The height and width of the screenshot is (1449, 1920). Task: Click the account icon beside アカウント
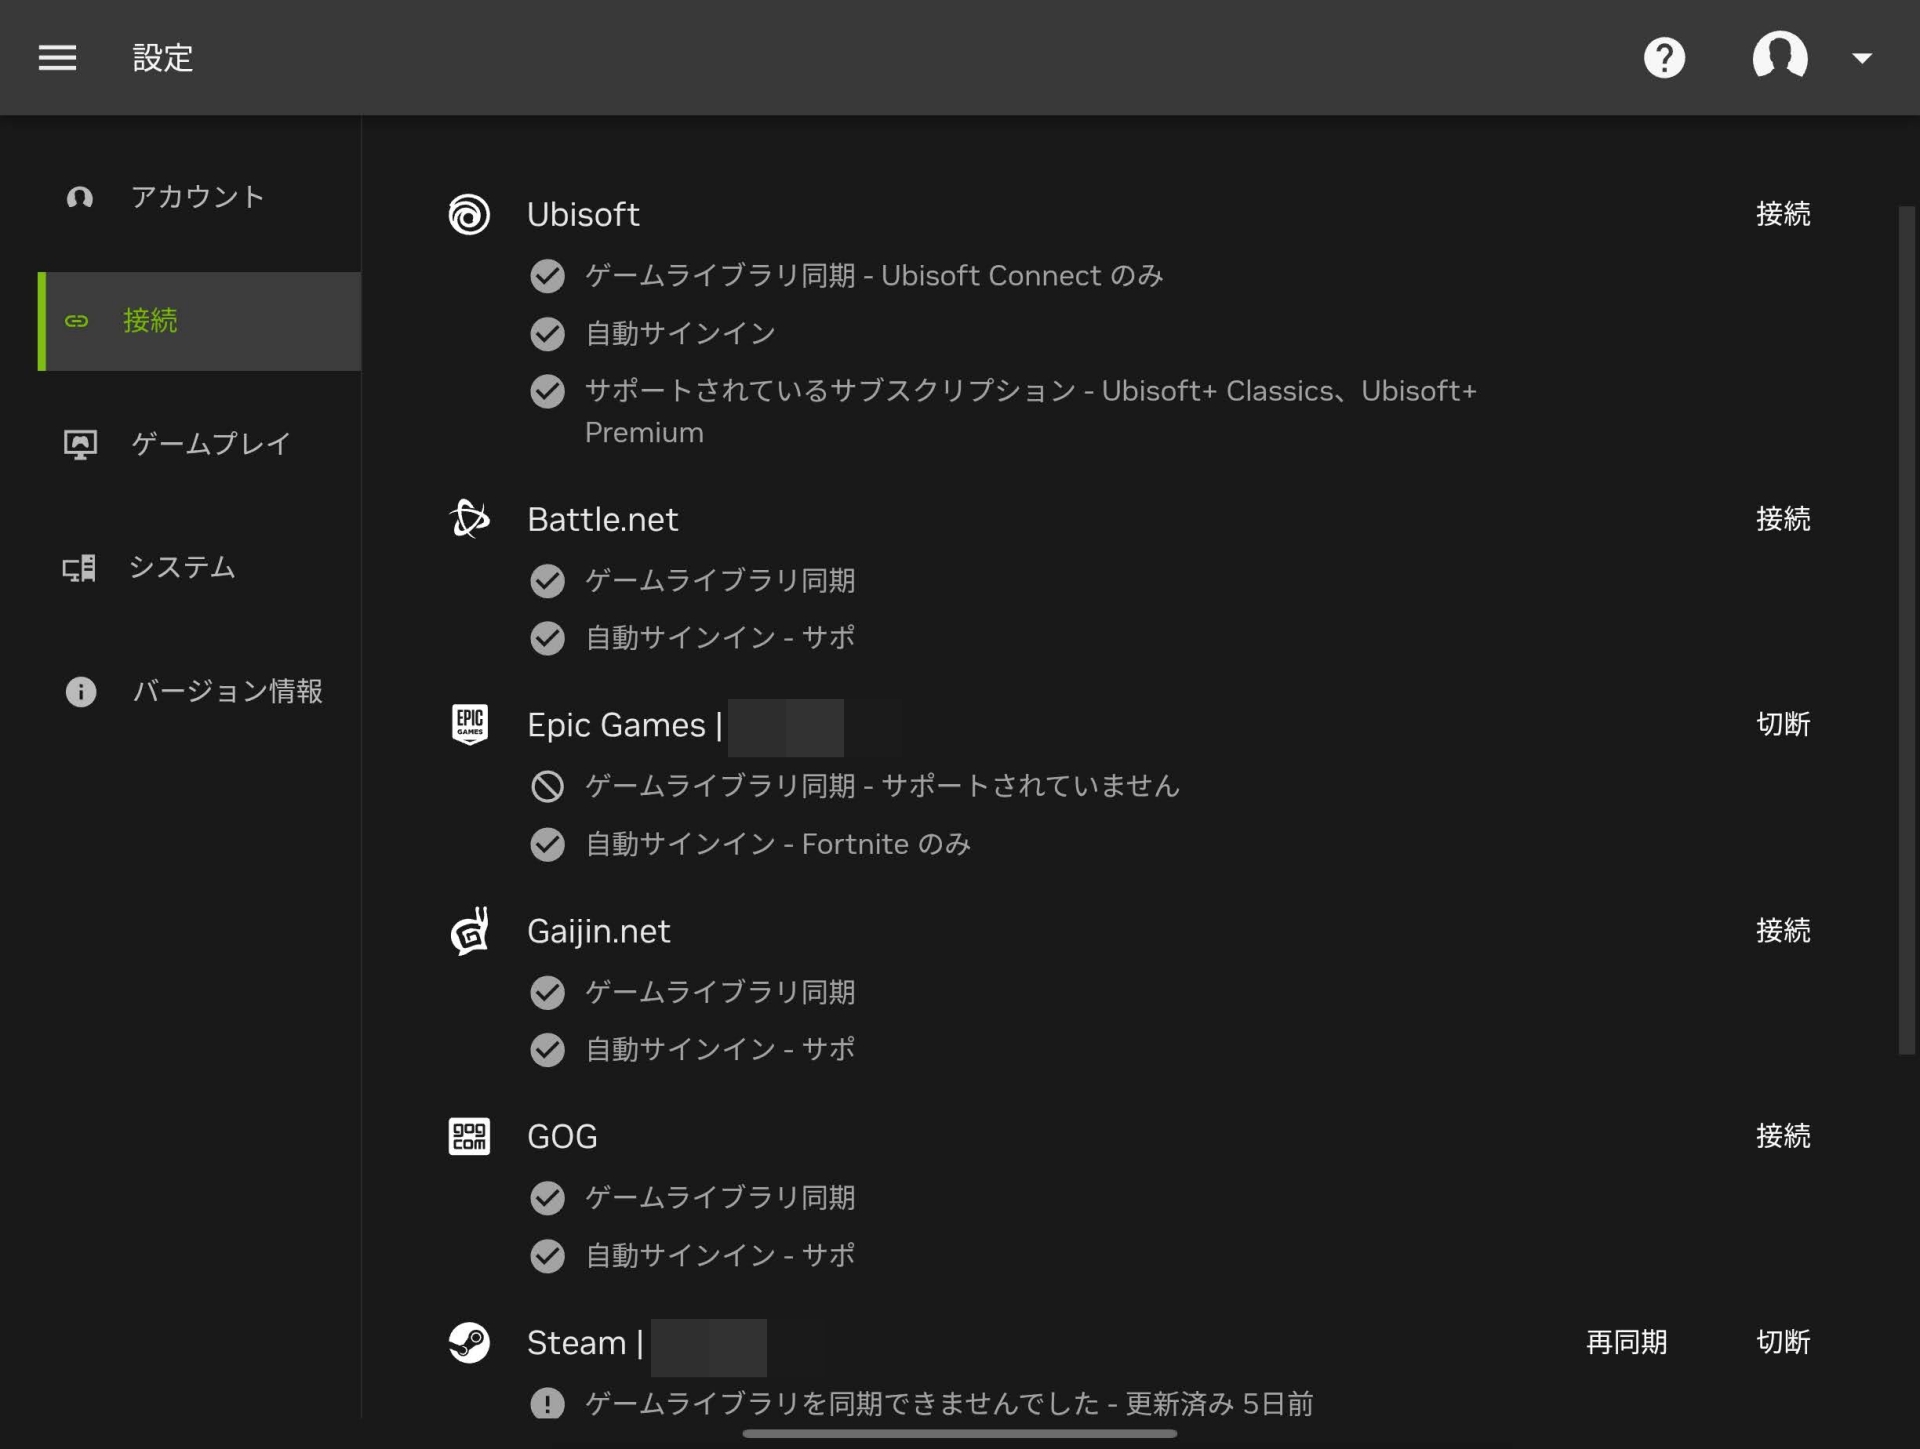tap(80, 197)
